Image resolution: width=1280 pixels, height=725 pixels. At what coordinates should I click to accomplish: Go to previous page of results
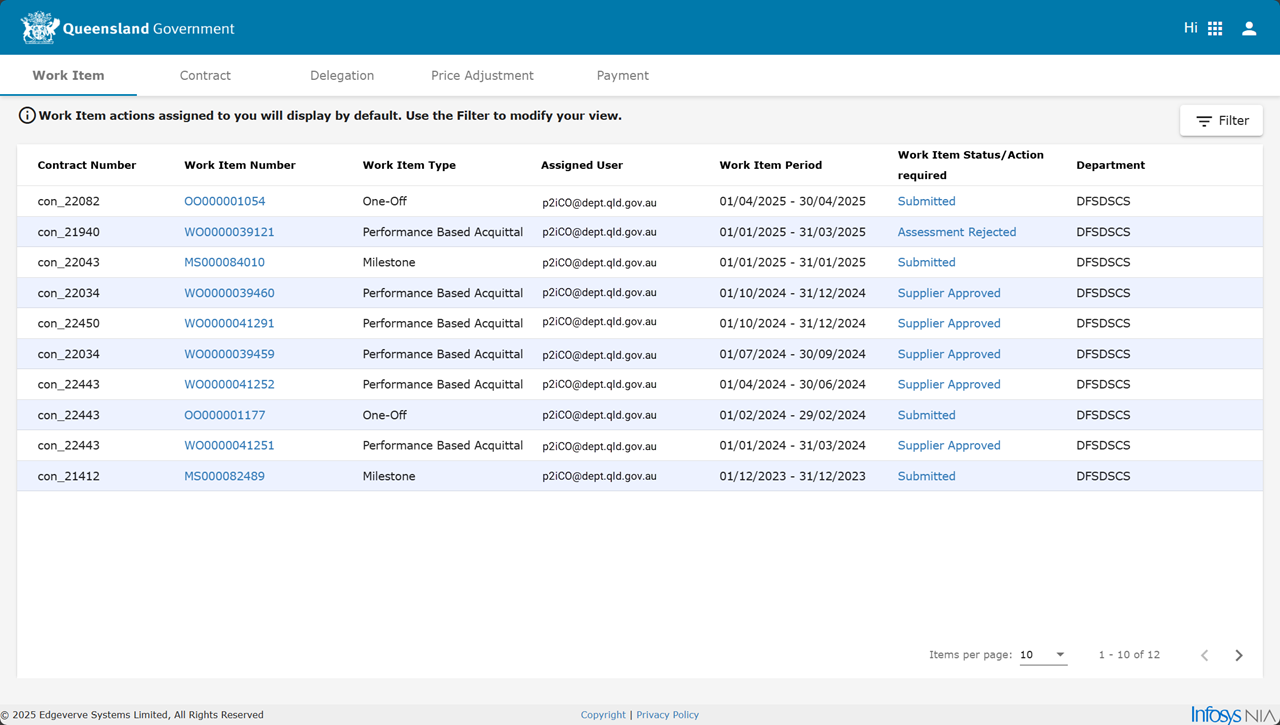[1204, 655]
